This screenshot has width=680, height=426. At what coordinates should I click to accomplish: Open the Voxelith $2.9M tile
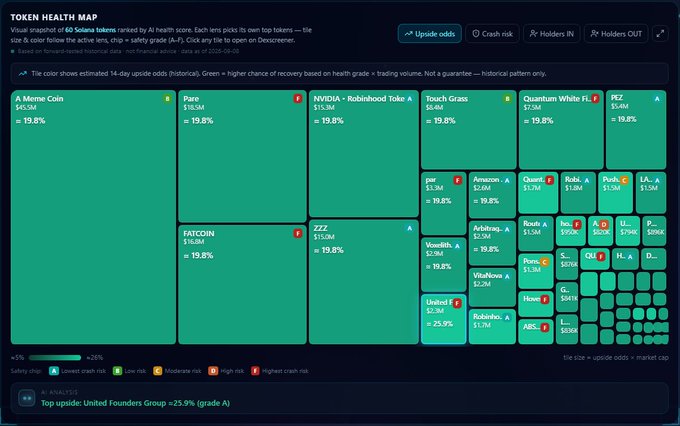tap(444, 265)
